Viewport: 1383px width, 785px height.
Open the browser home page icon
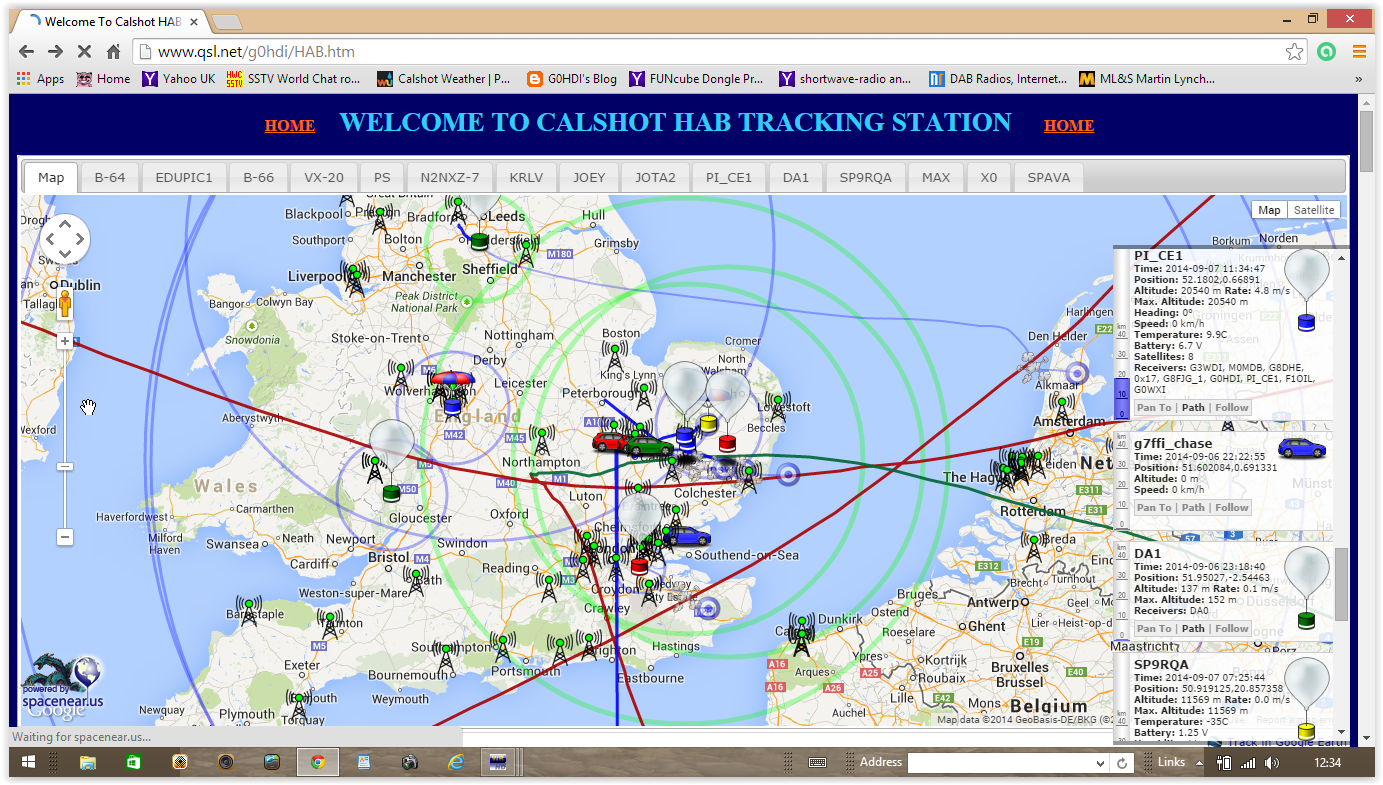(113, 52)
